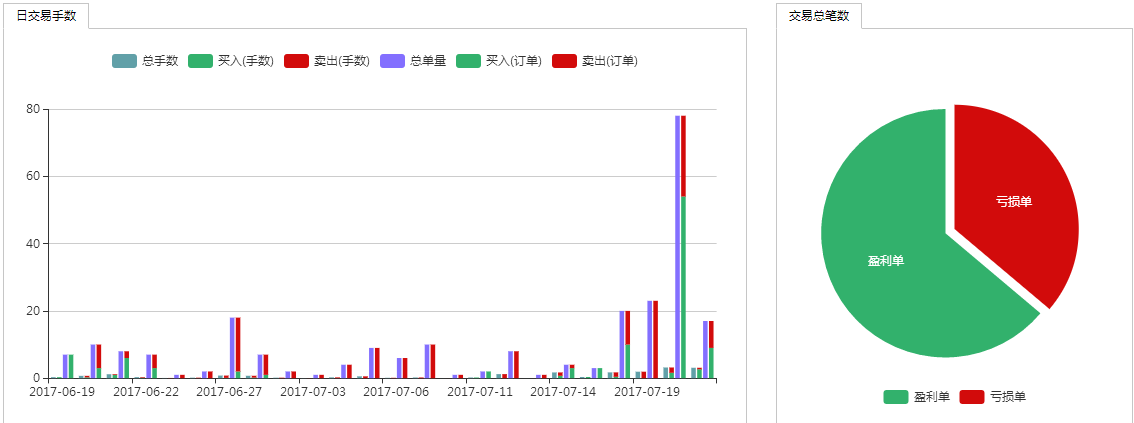The width and height of the screenshot is (1134, 423).
Task: Select the red 亏损单 pie slice
Action: [1013, 201]
